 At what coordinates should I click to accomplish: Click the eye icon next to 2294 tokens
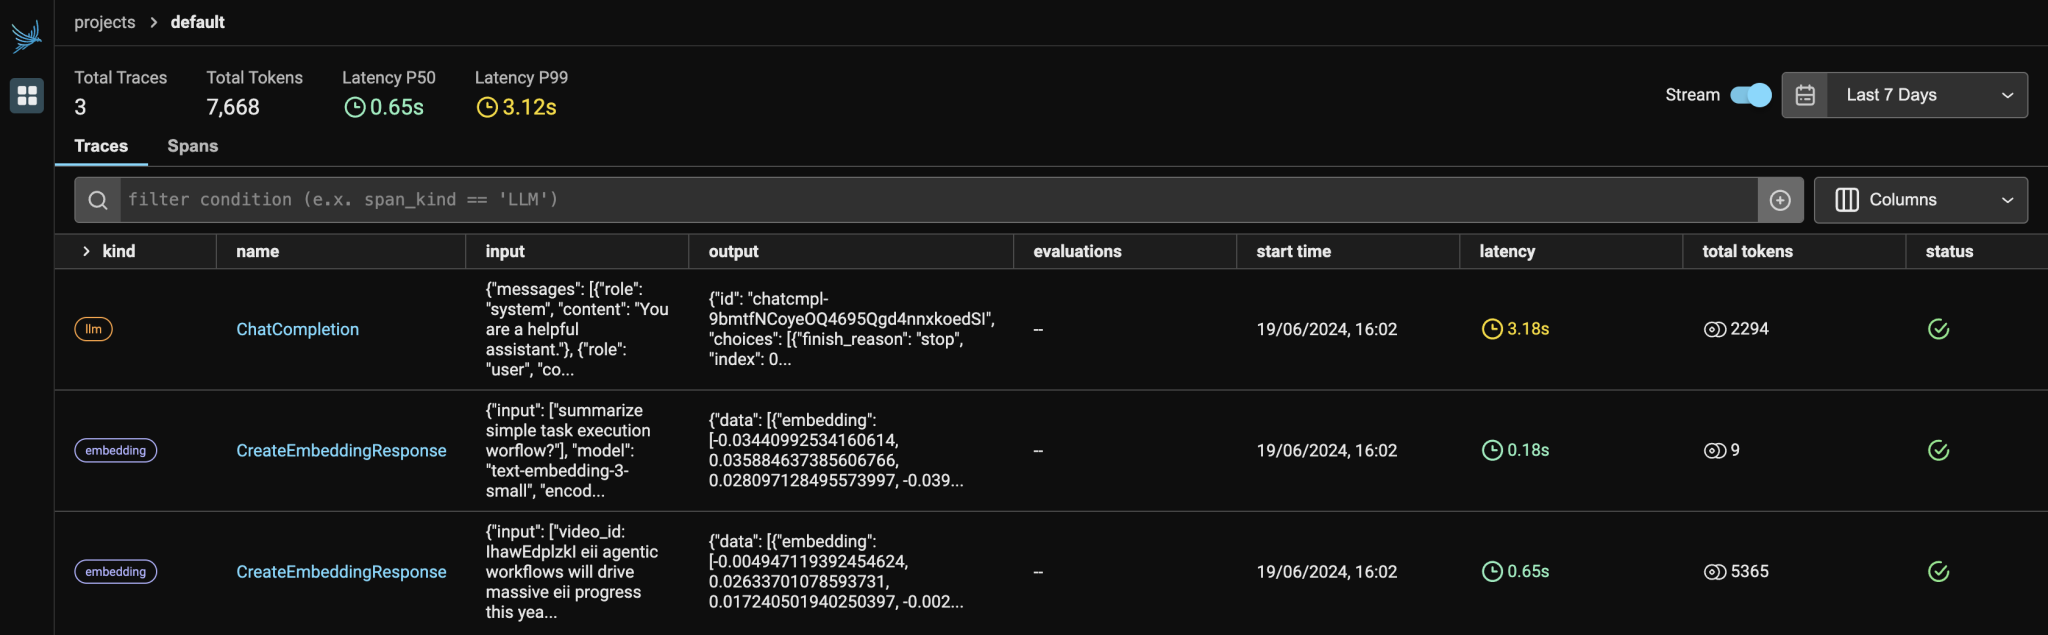[1710, 328]
